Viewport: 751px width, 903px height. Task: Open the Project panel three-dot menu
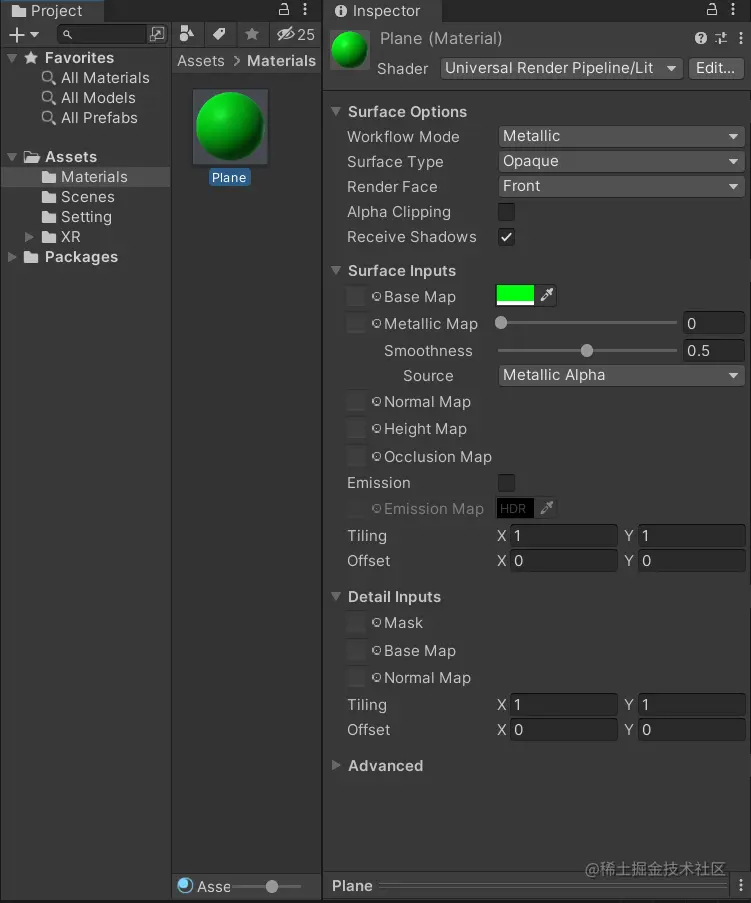click(305, 9)
